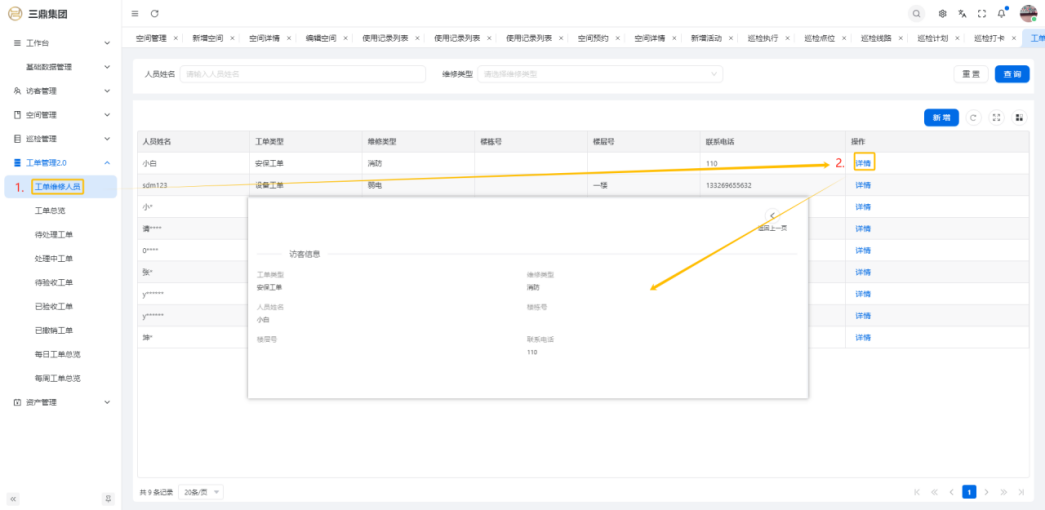Image resolution: width=1045 pixels, height=510 pixels.
Task: Expand the 访客管理 sidebar menu
Action: [60, 91]
